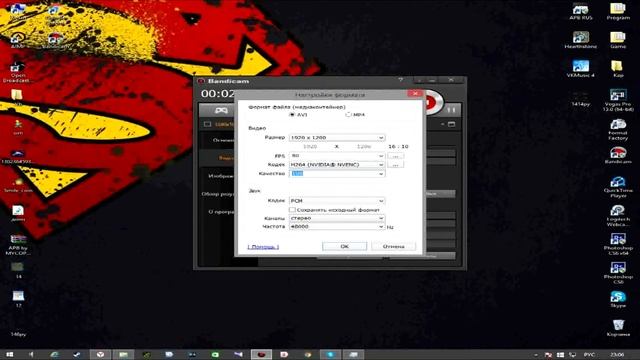Click the taskbar clock showing 23:06

618,355
